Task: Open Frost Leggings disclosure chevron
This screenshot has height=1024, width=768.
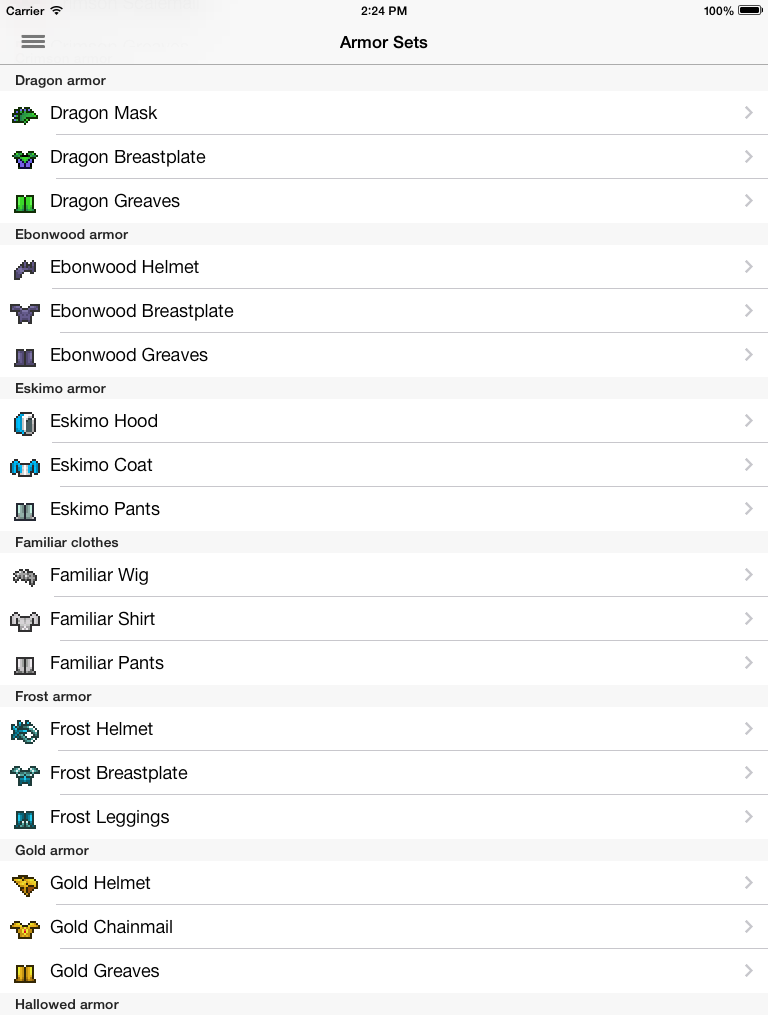Action: [x=748, y=817]
